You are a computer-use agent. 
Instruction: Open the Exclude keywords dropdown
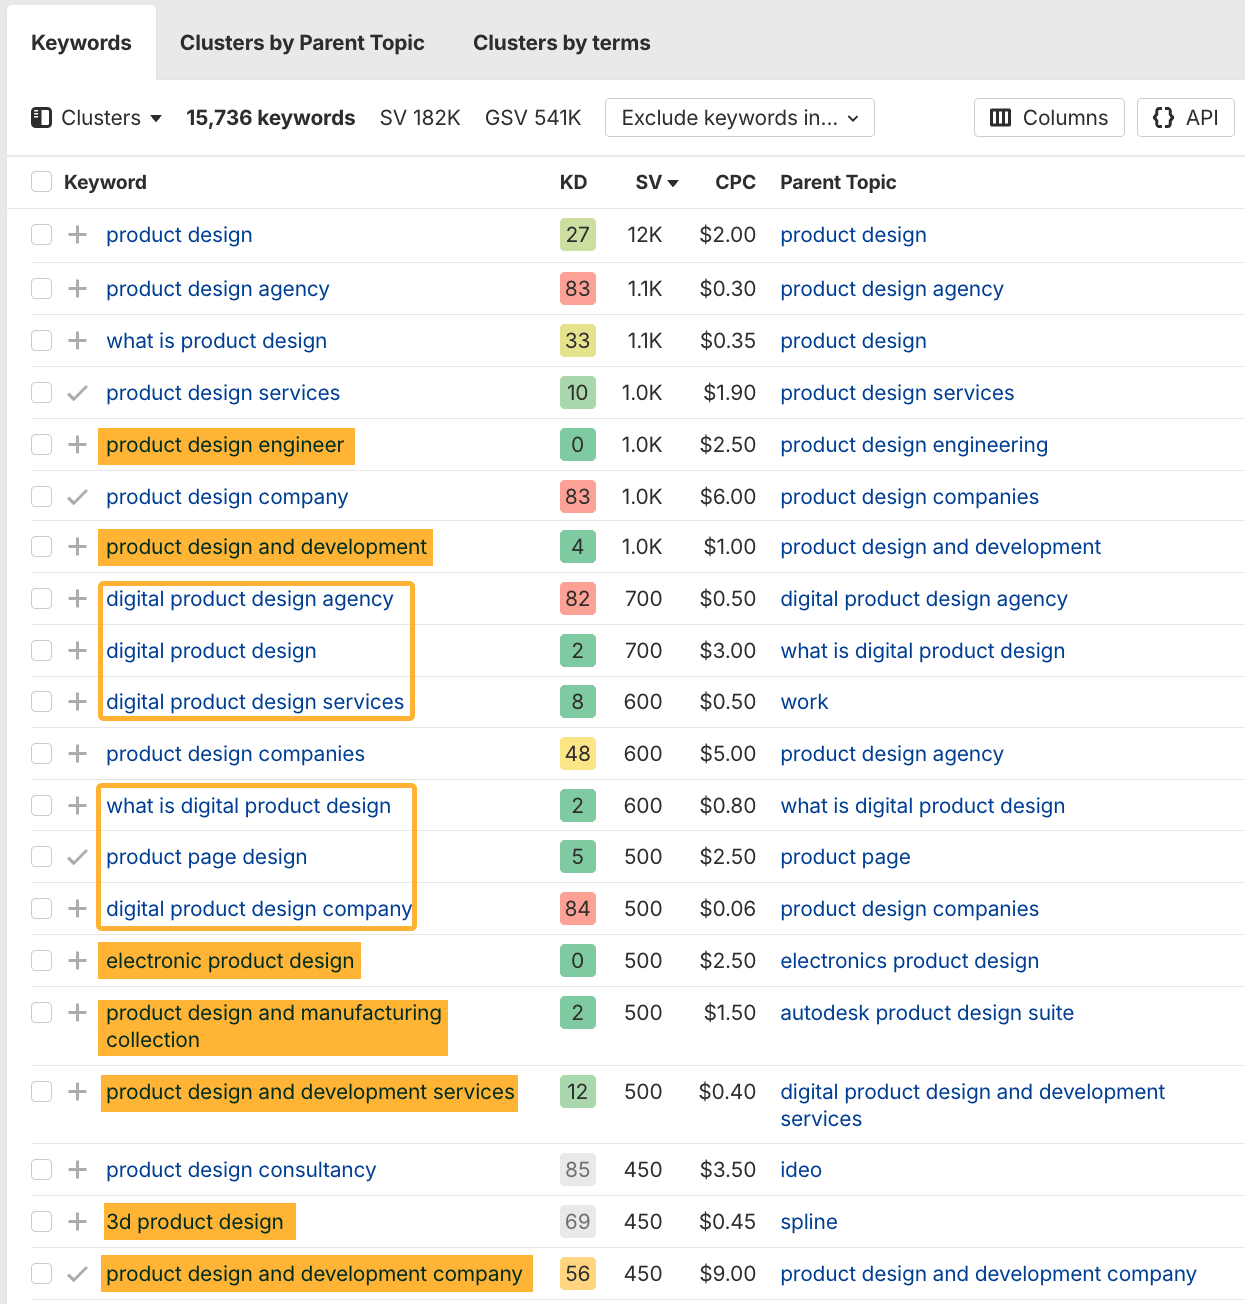(739, 117)
